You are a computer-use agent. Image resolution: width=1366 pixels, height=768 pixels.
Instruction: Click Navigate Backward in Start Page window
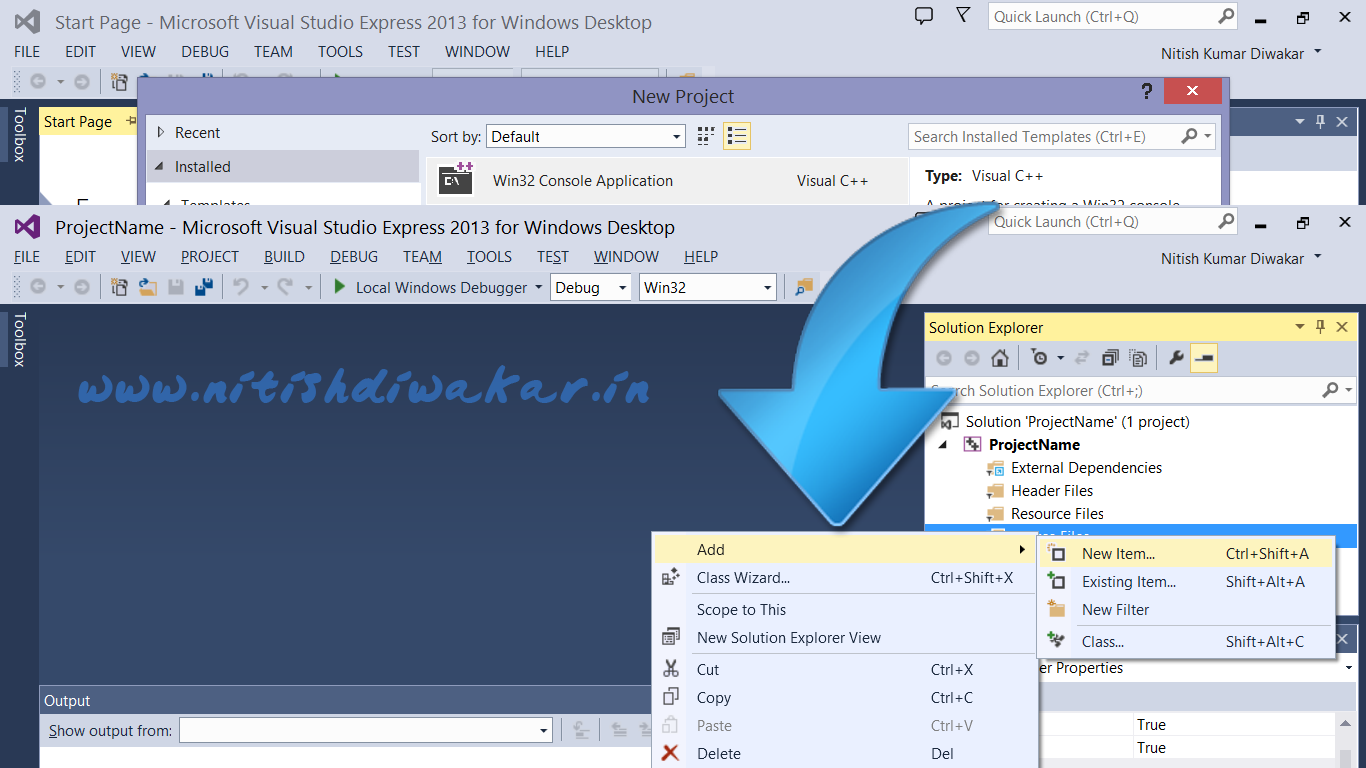point(38,82)
